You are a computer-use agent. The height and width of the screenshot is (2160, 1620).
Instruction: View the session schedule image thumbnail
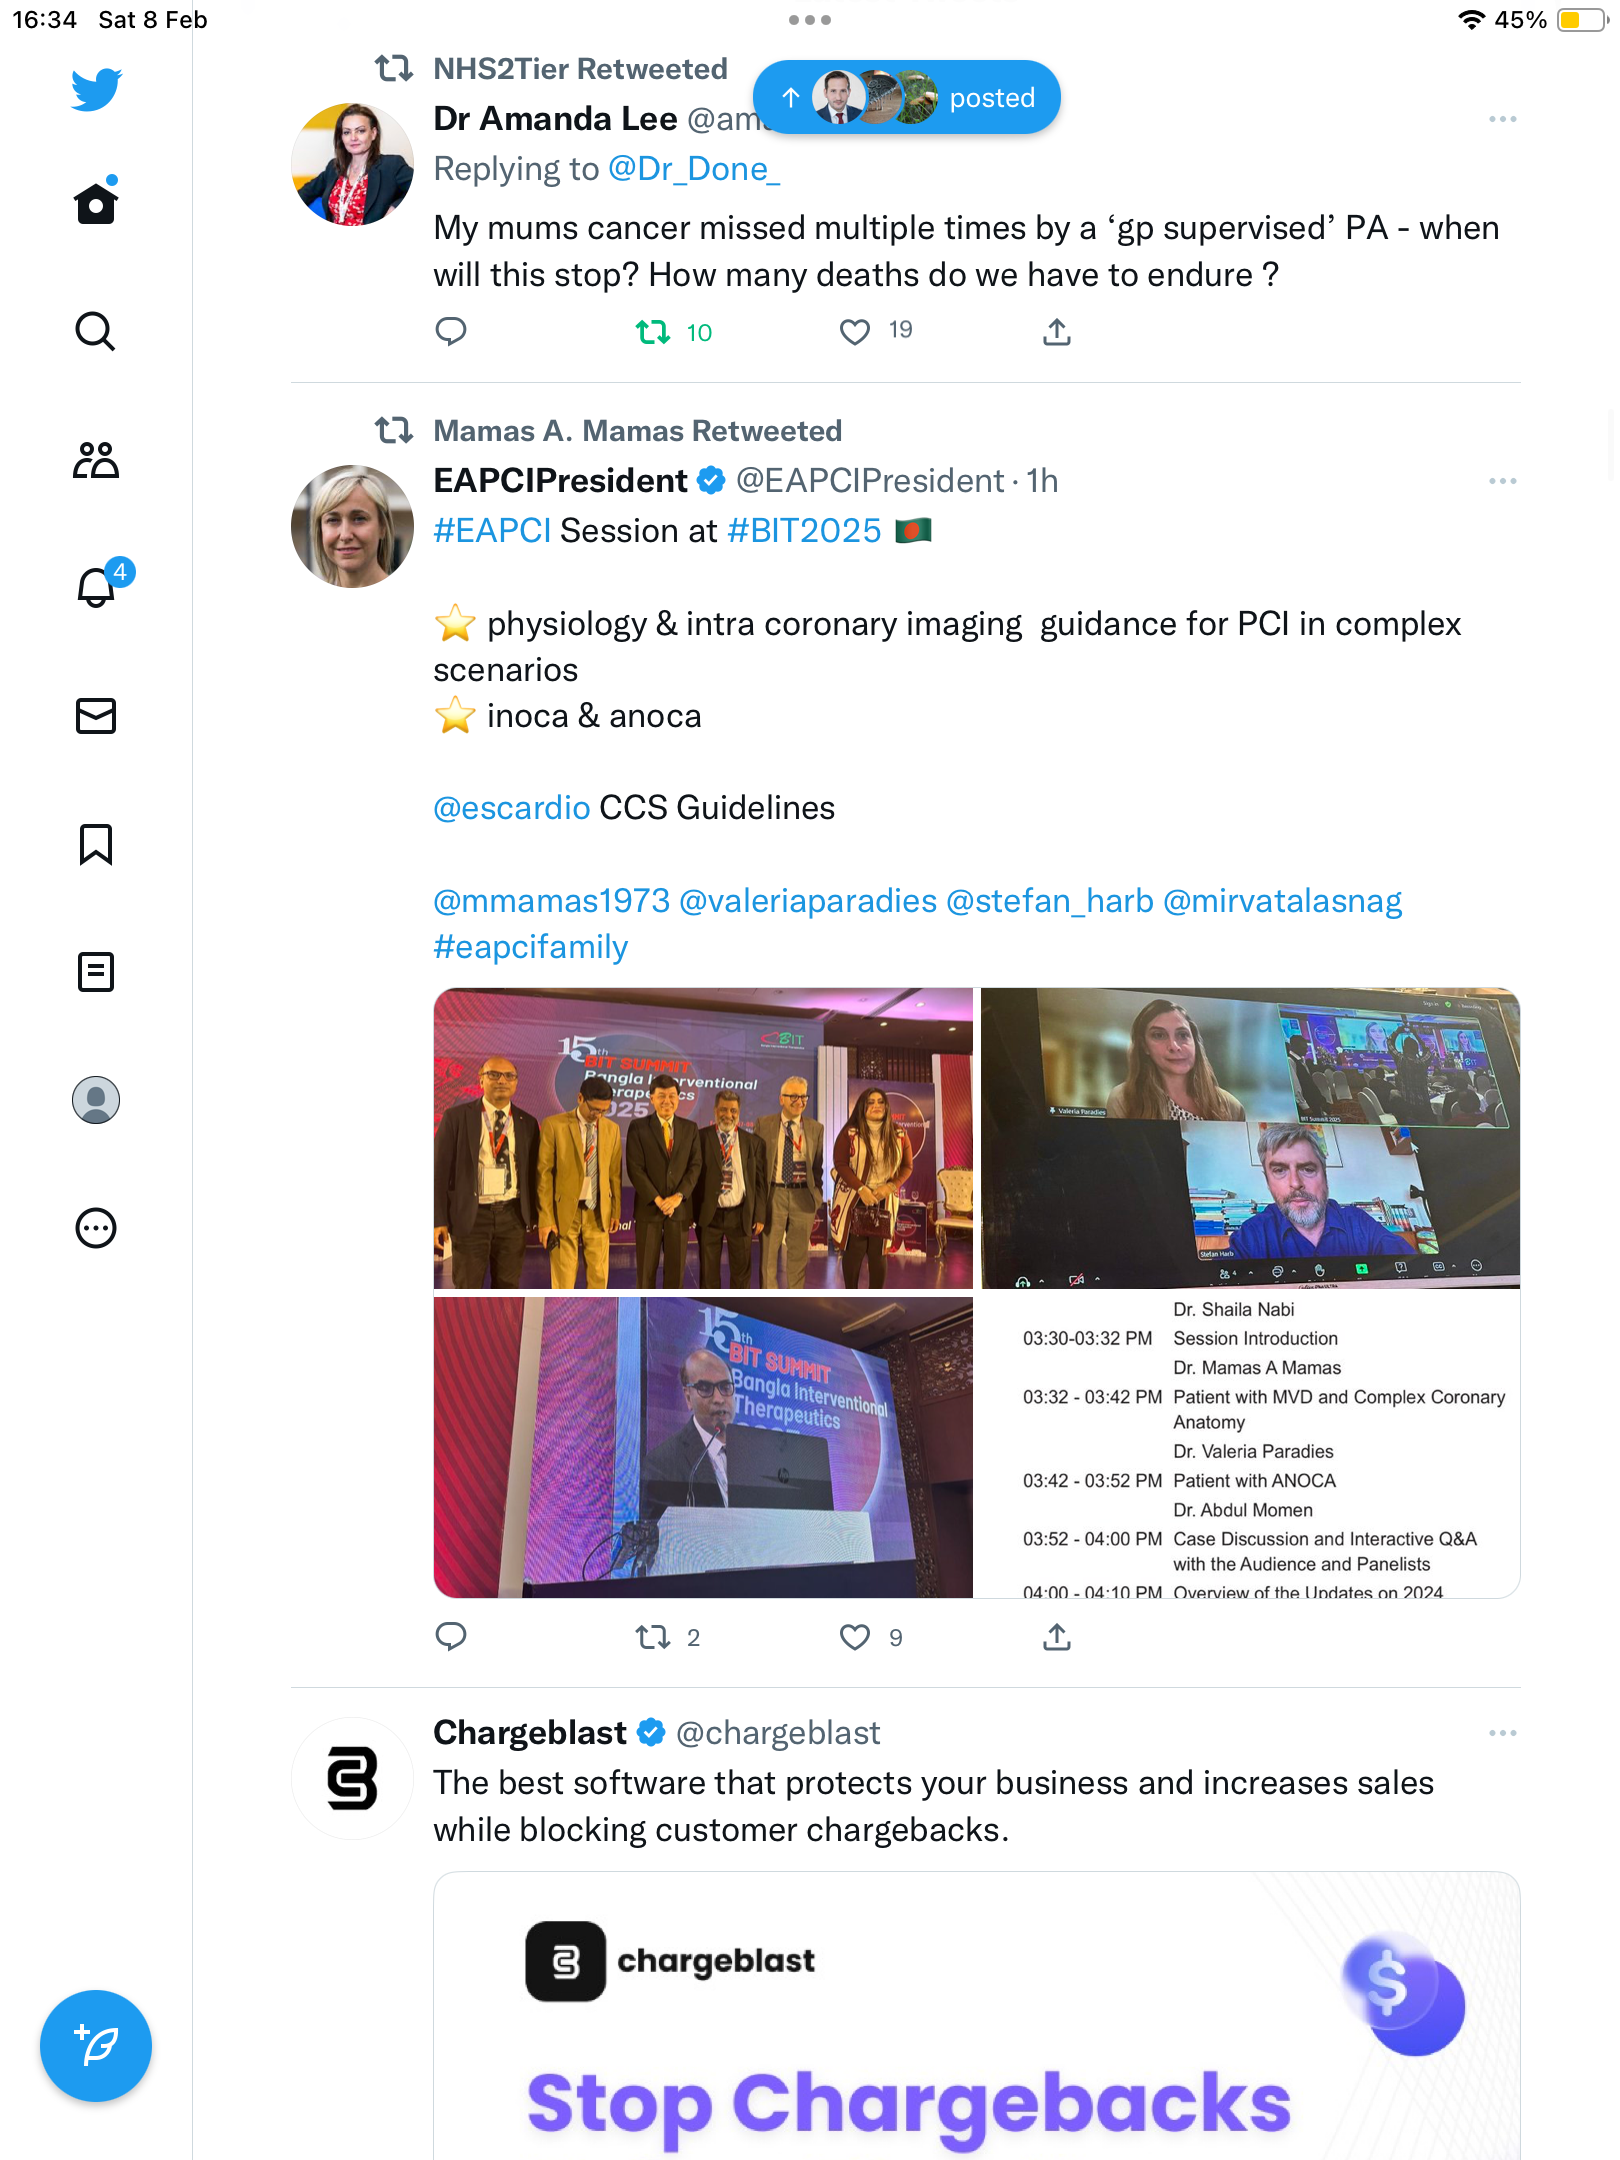[1250, 1447]
